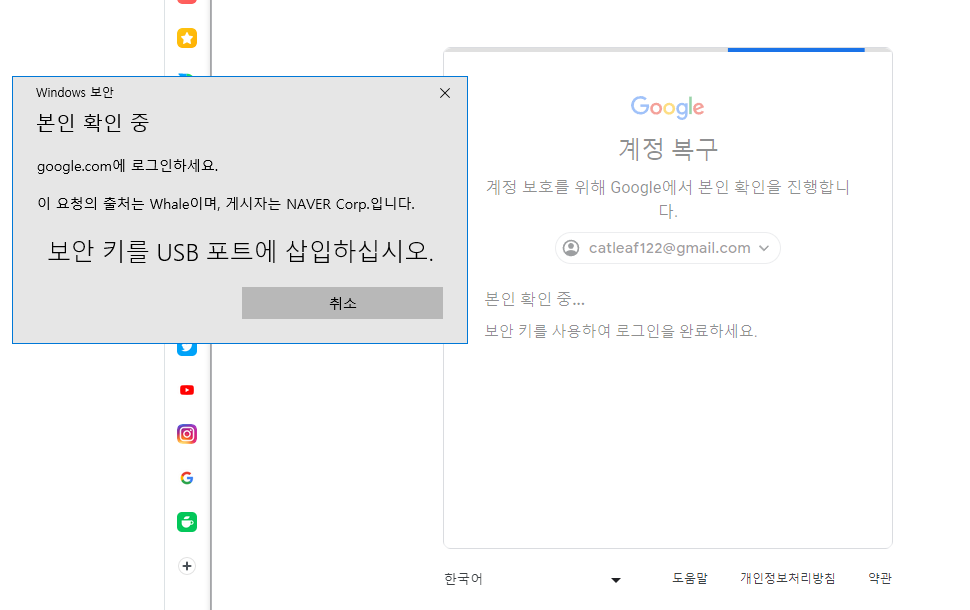970x610 pixels.
Task: Open the Twitter sidebar icon
Action: pos(187,349)
